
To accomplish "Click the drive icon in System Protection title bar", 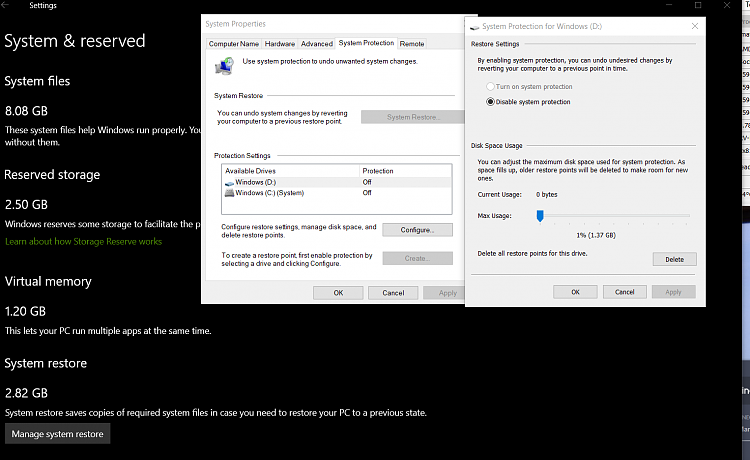I will click(474, 27).
